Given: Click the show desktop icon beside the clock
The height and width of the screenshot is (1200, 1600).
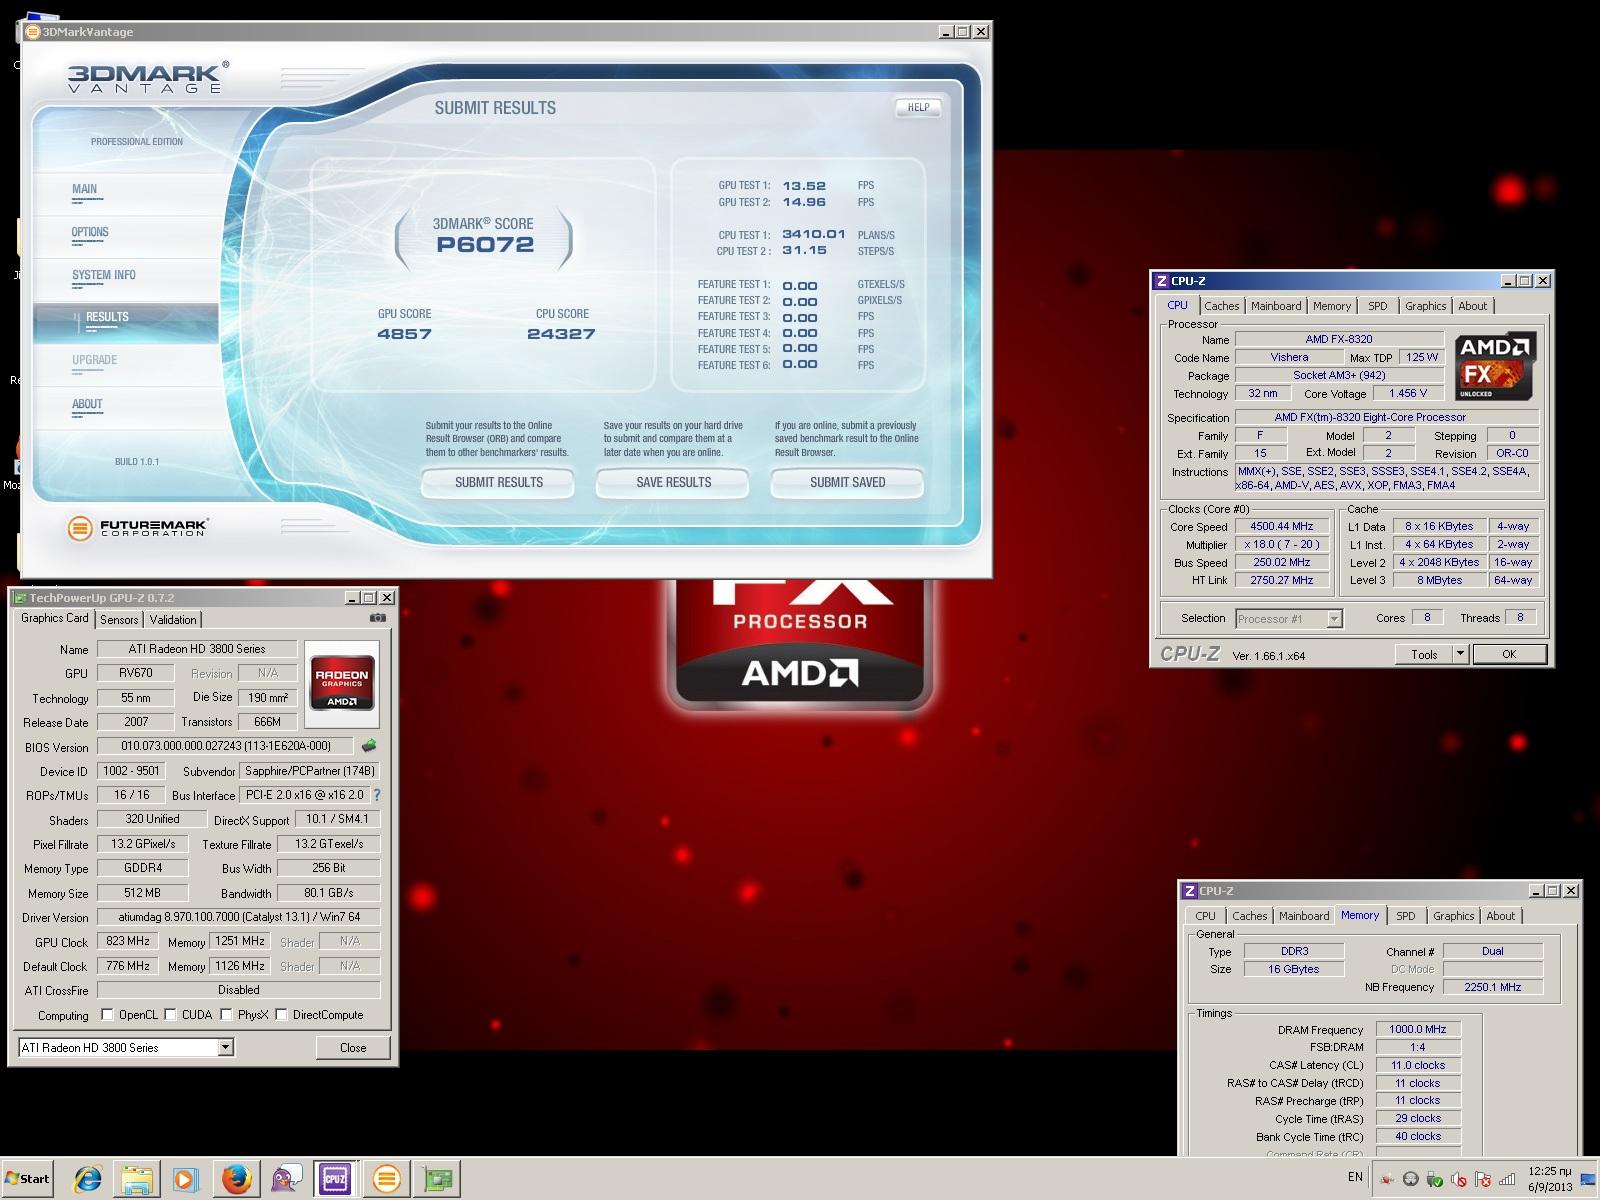Looking at the screenshot, I should pos(1589,1179).
